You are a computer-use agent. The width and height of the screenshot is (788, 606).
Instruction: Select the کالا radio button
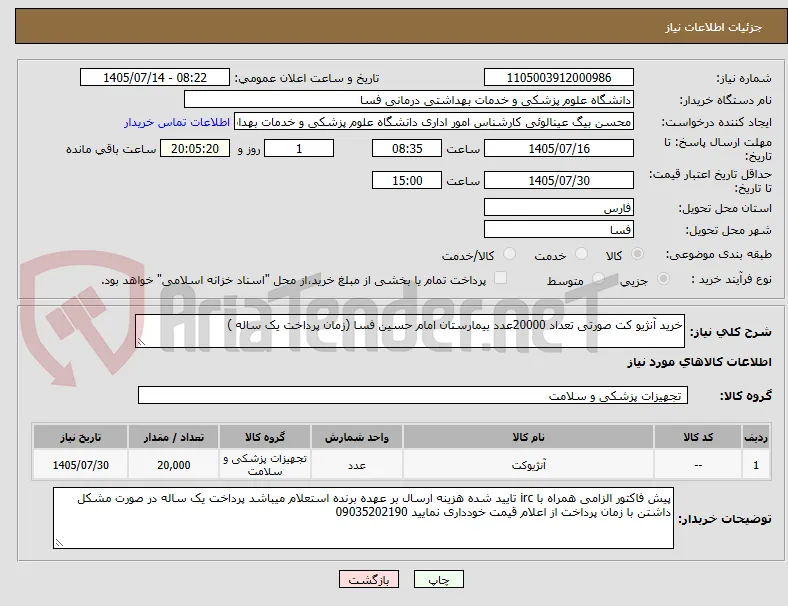pyautogui.click(x=637, y=254)
